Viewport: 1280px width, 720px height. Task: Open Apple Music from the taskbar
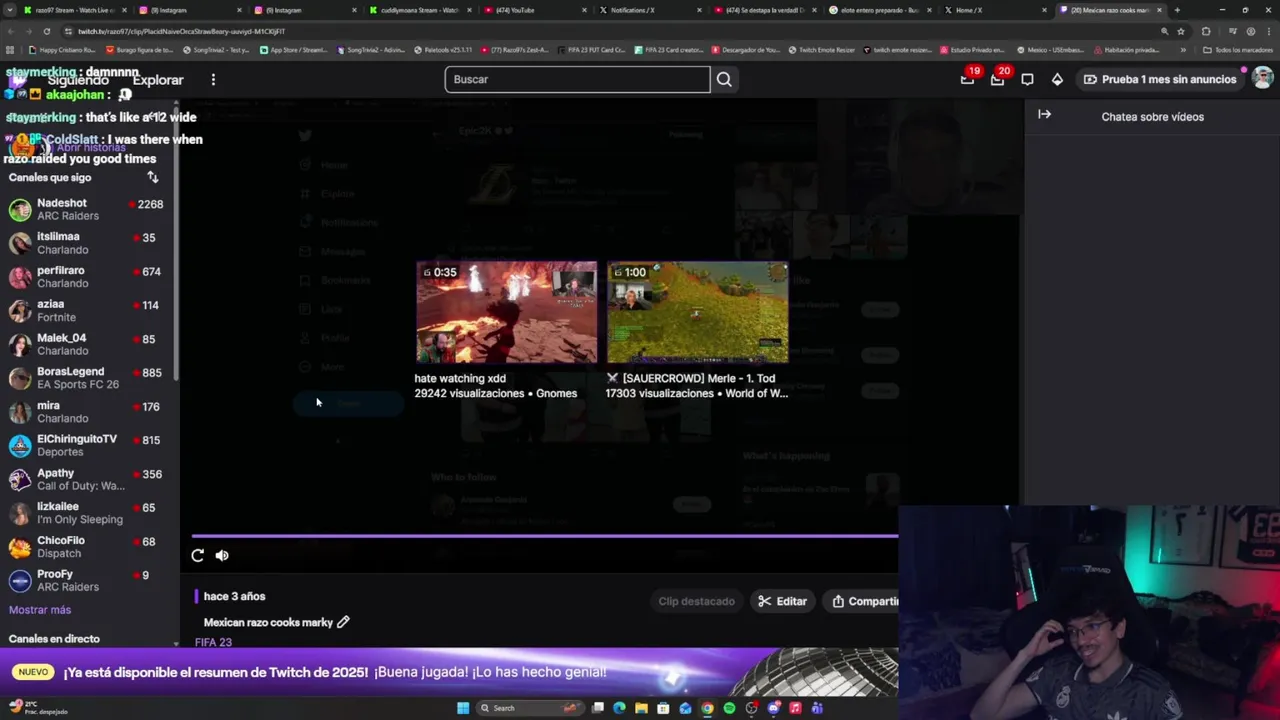[x=795, y=708]
